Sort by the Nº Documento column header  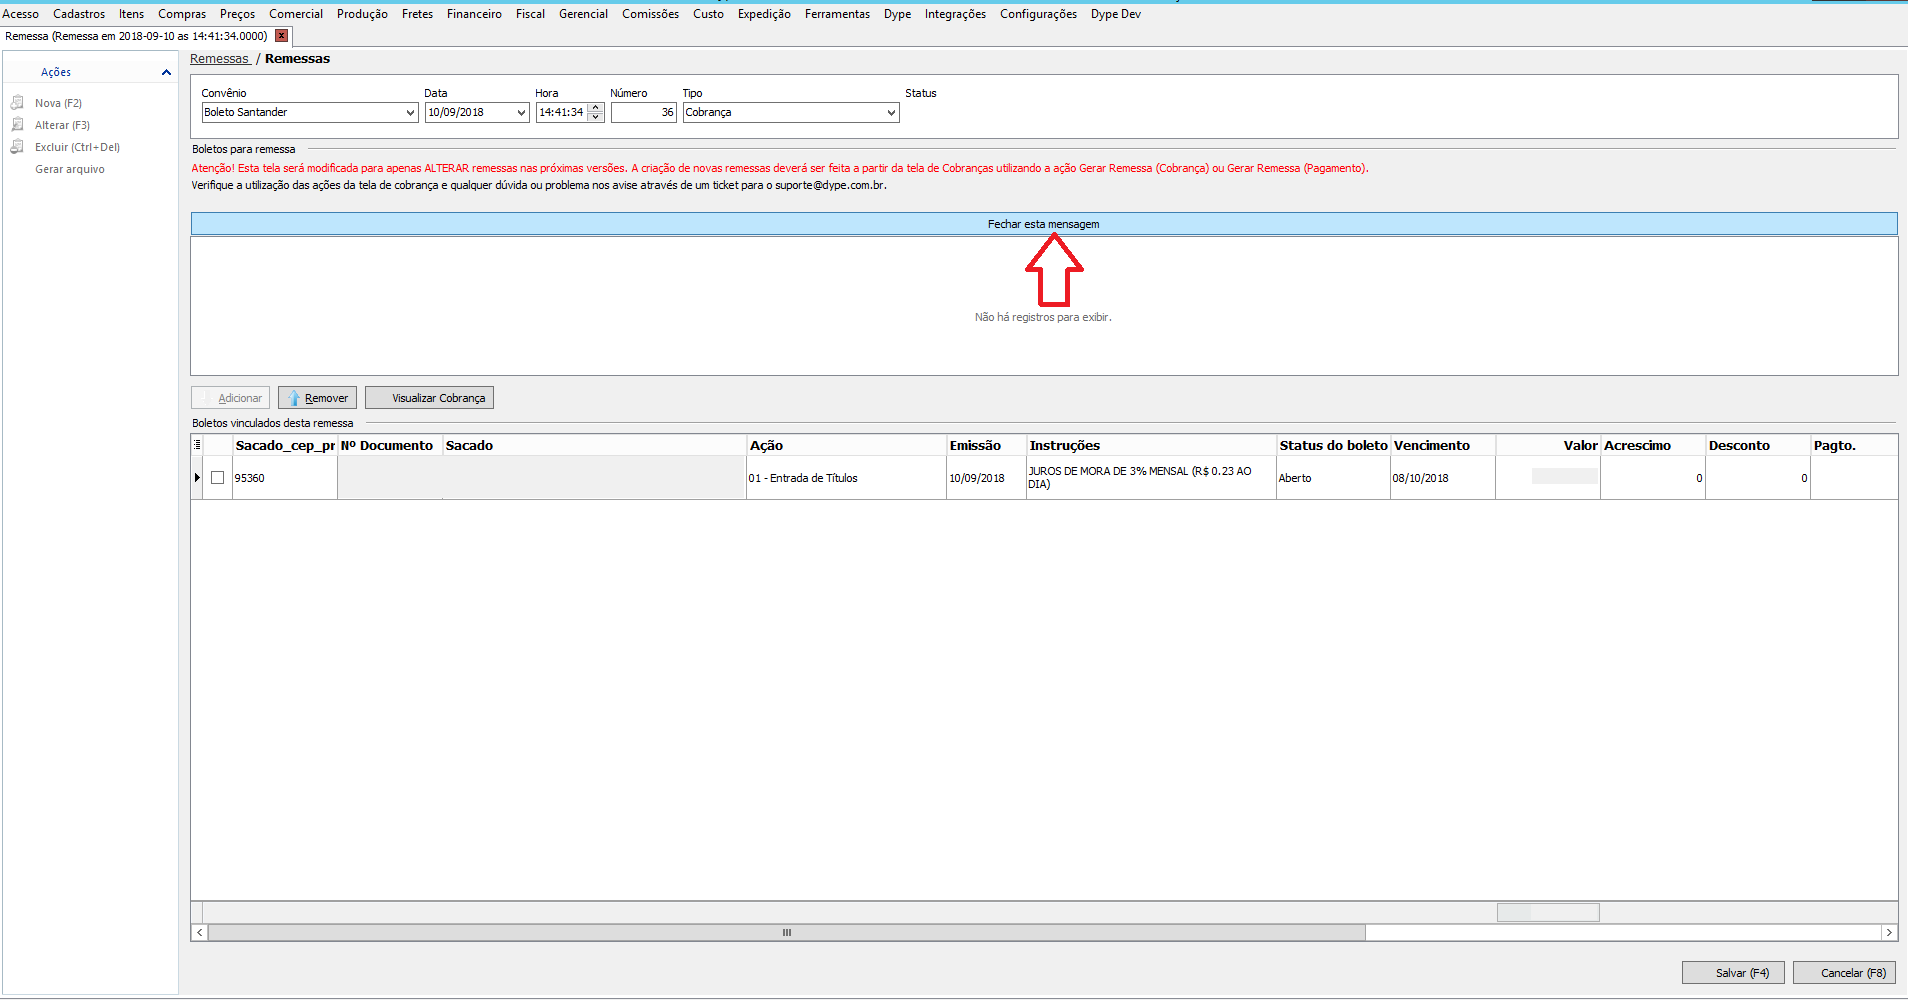pyautogui.click(x=390, y=445)
